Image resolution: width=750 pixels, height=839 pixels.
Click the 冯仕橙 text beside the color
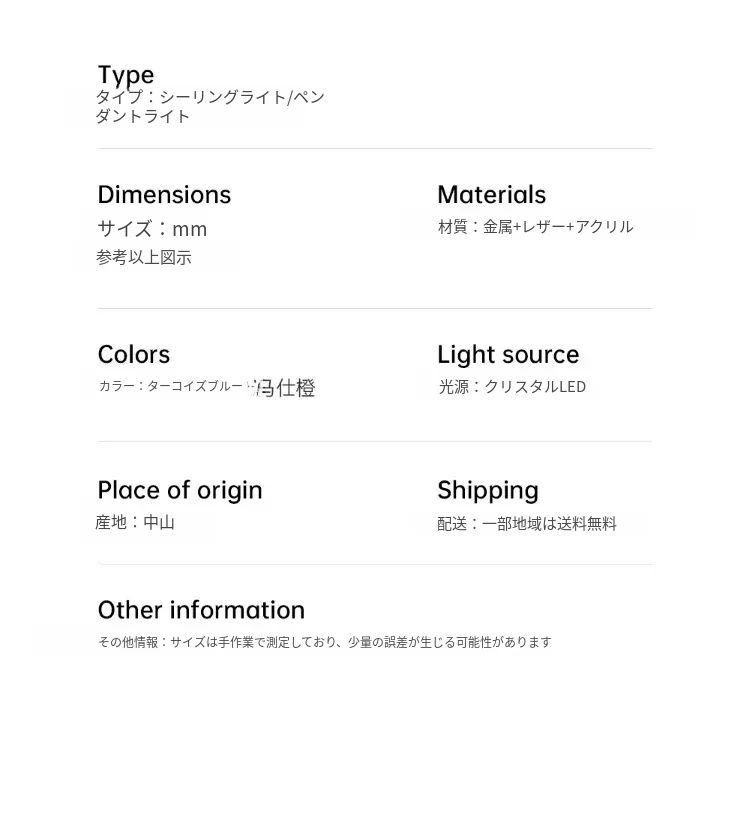coord(286,388)
